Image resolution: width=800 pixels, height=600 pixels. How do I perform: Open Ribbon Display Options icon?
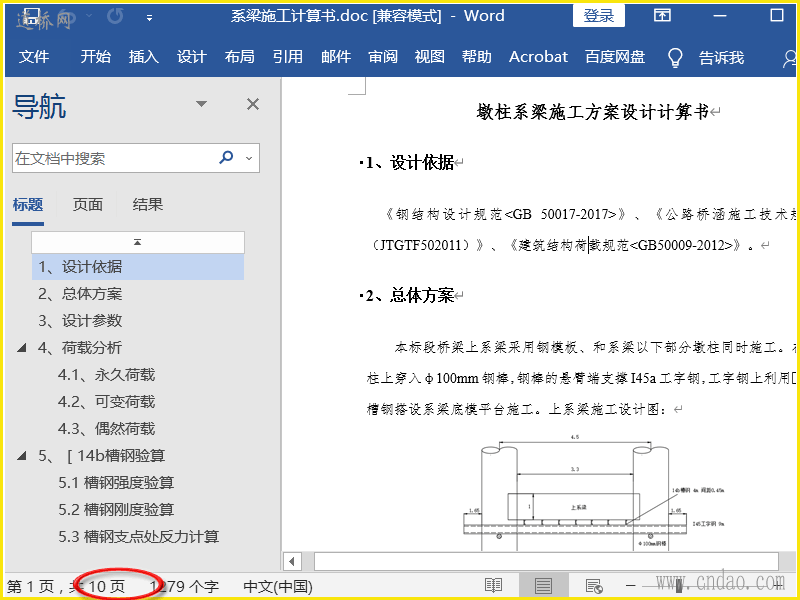[662, 15]
